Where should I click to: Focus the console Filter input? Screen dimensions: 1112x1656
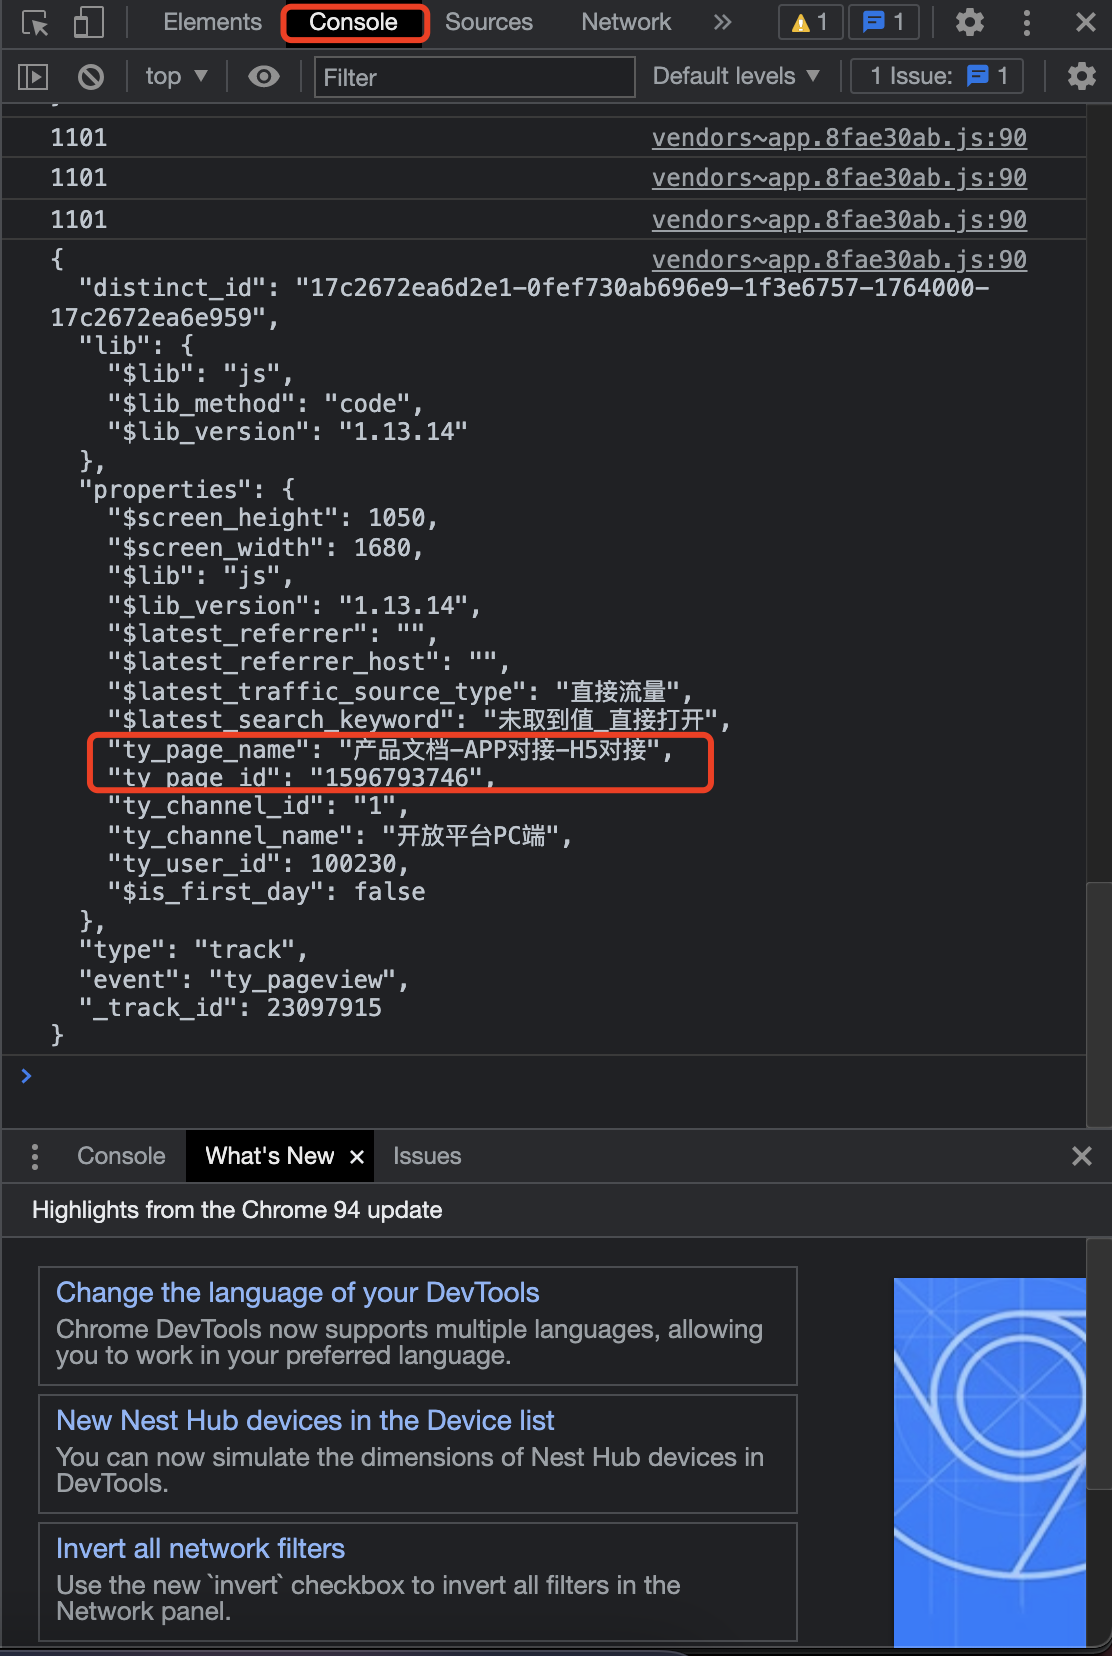[x=475, y=77]
